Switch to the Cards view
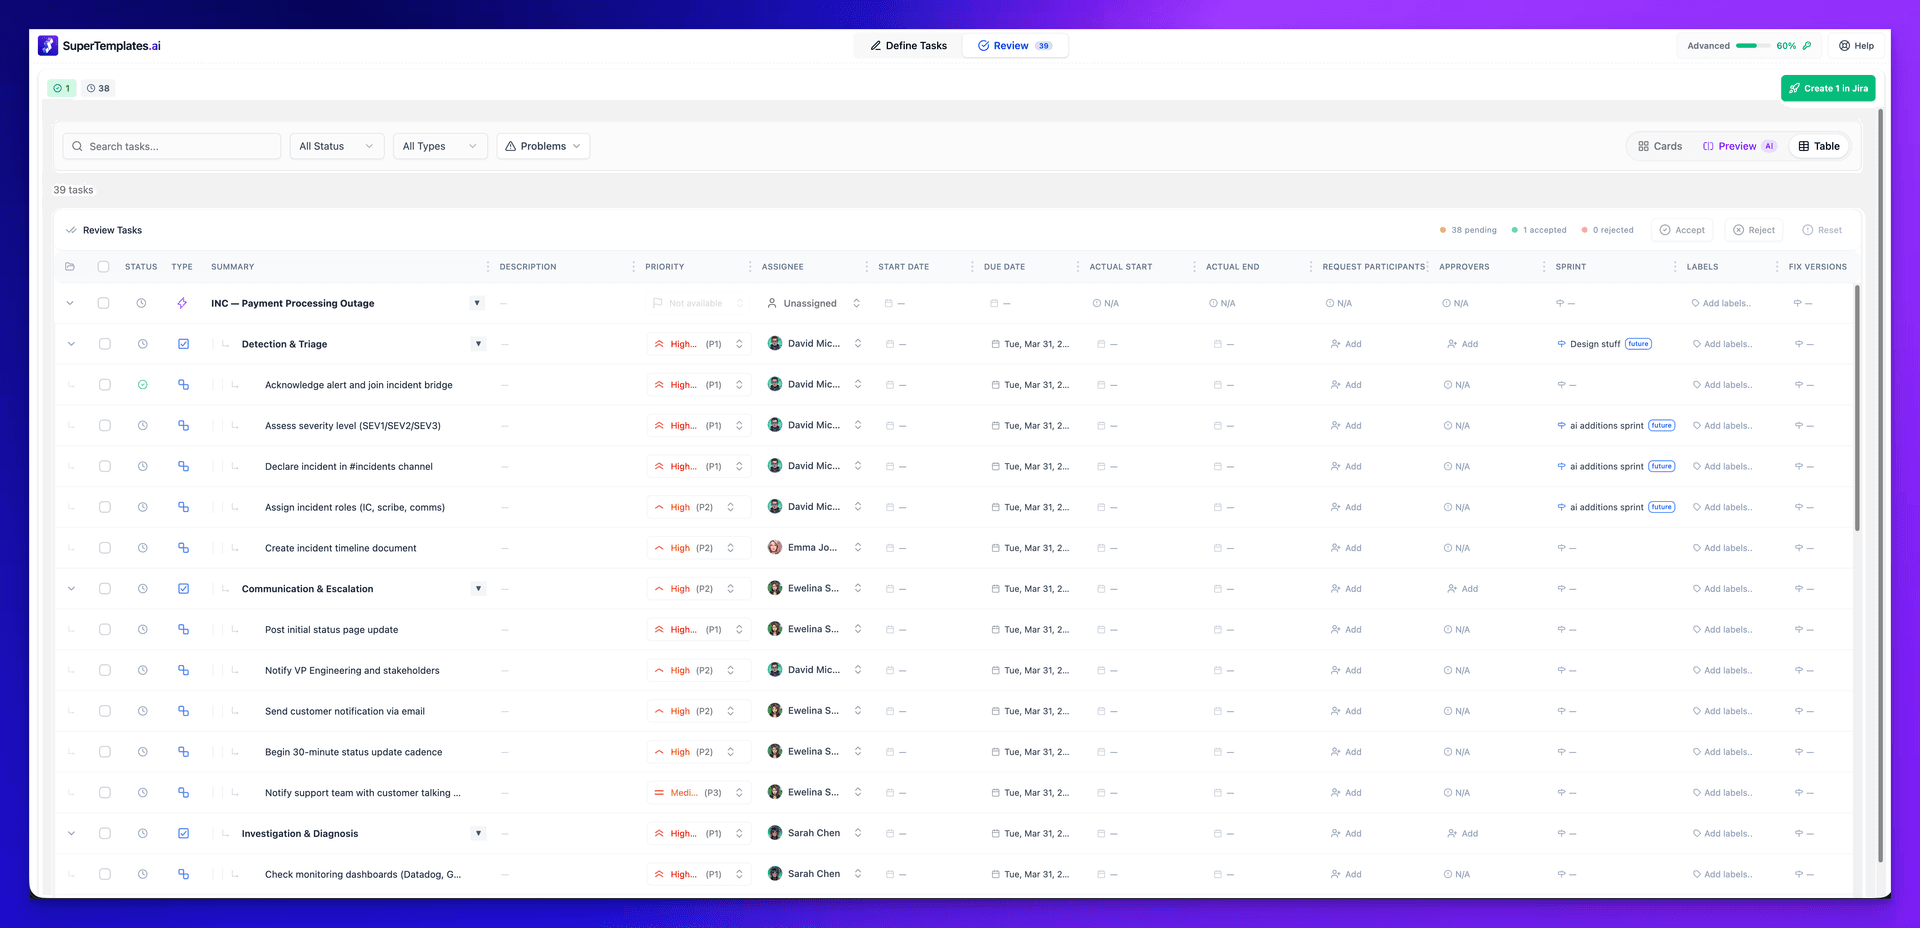The image size is (1920, 928). point(1659,146)
